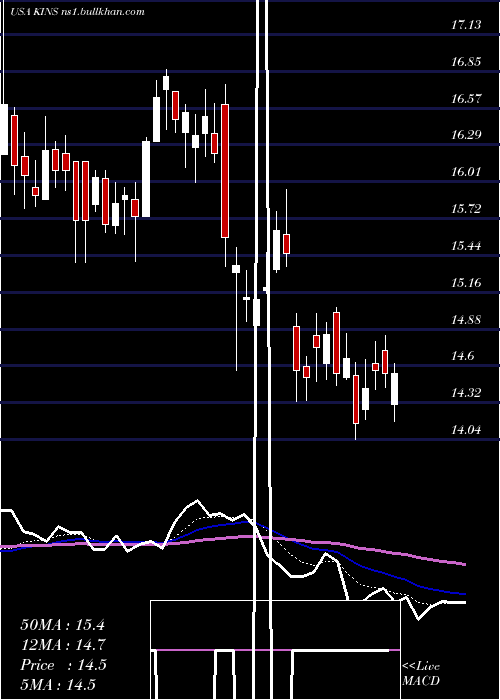Click the '50MA : 15.4' readout
Viewport: 500px width, 700px height.
(62, 625)
